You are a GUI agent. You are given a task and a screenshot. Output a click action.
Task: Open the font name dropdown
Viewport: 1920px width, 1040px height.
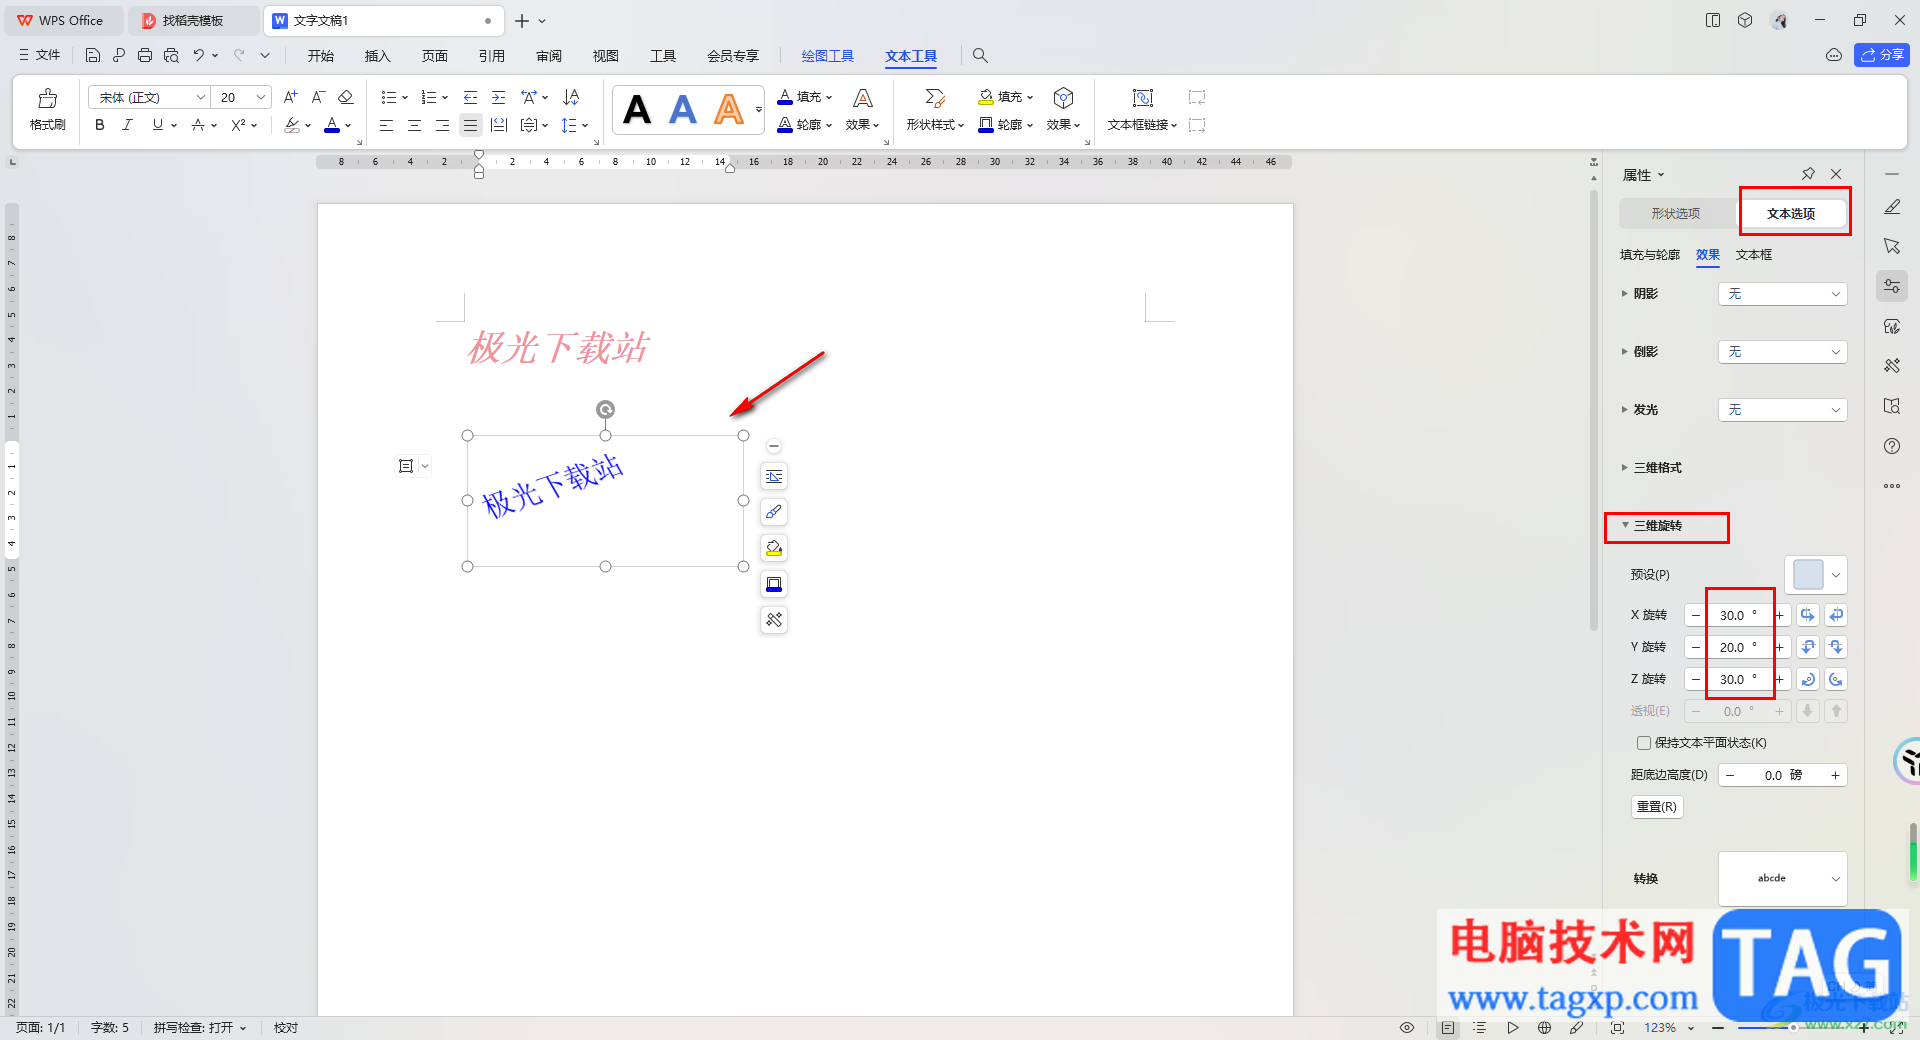point(200,97)
